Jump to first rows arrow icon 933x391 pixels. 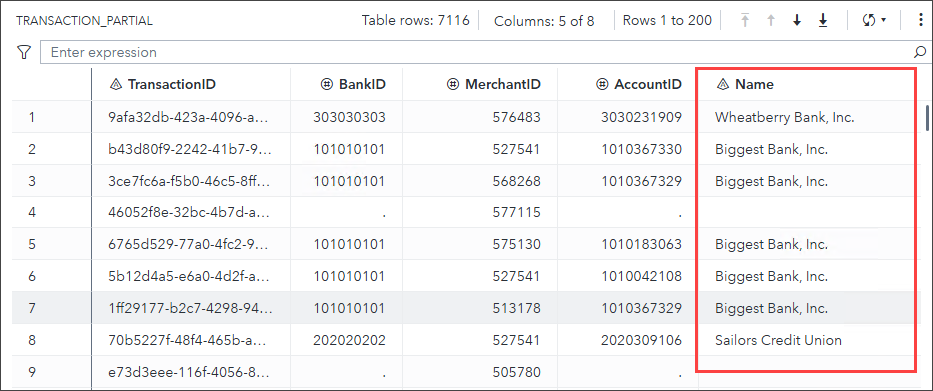(x=745, y=20)
